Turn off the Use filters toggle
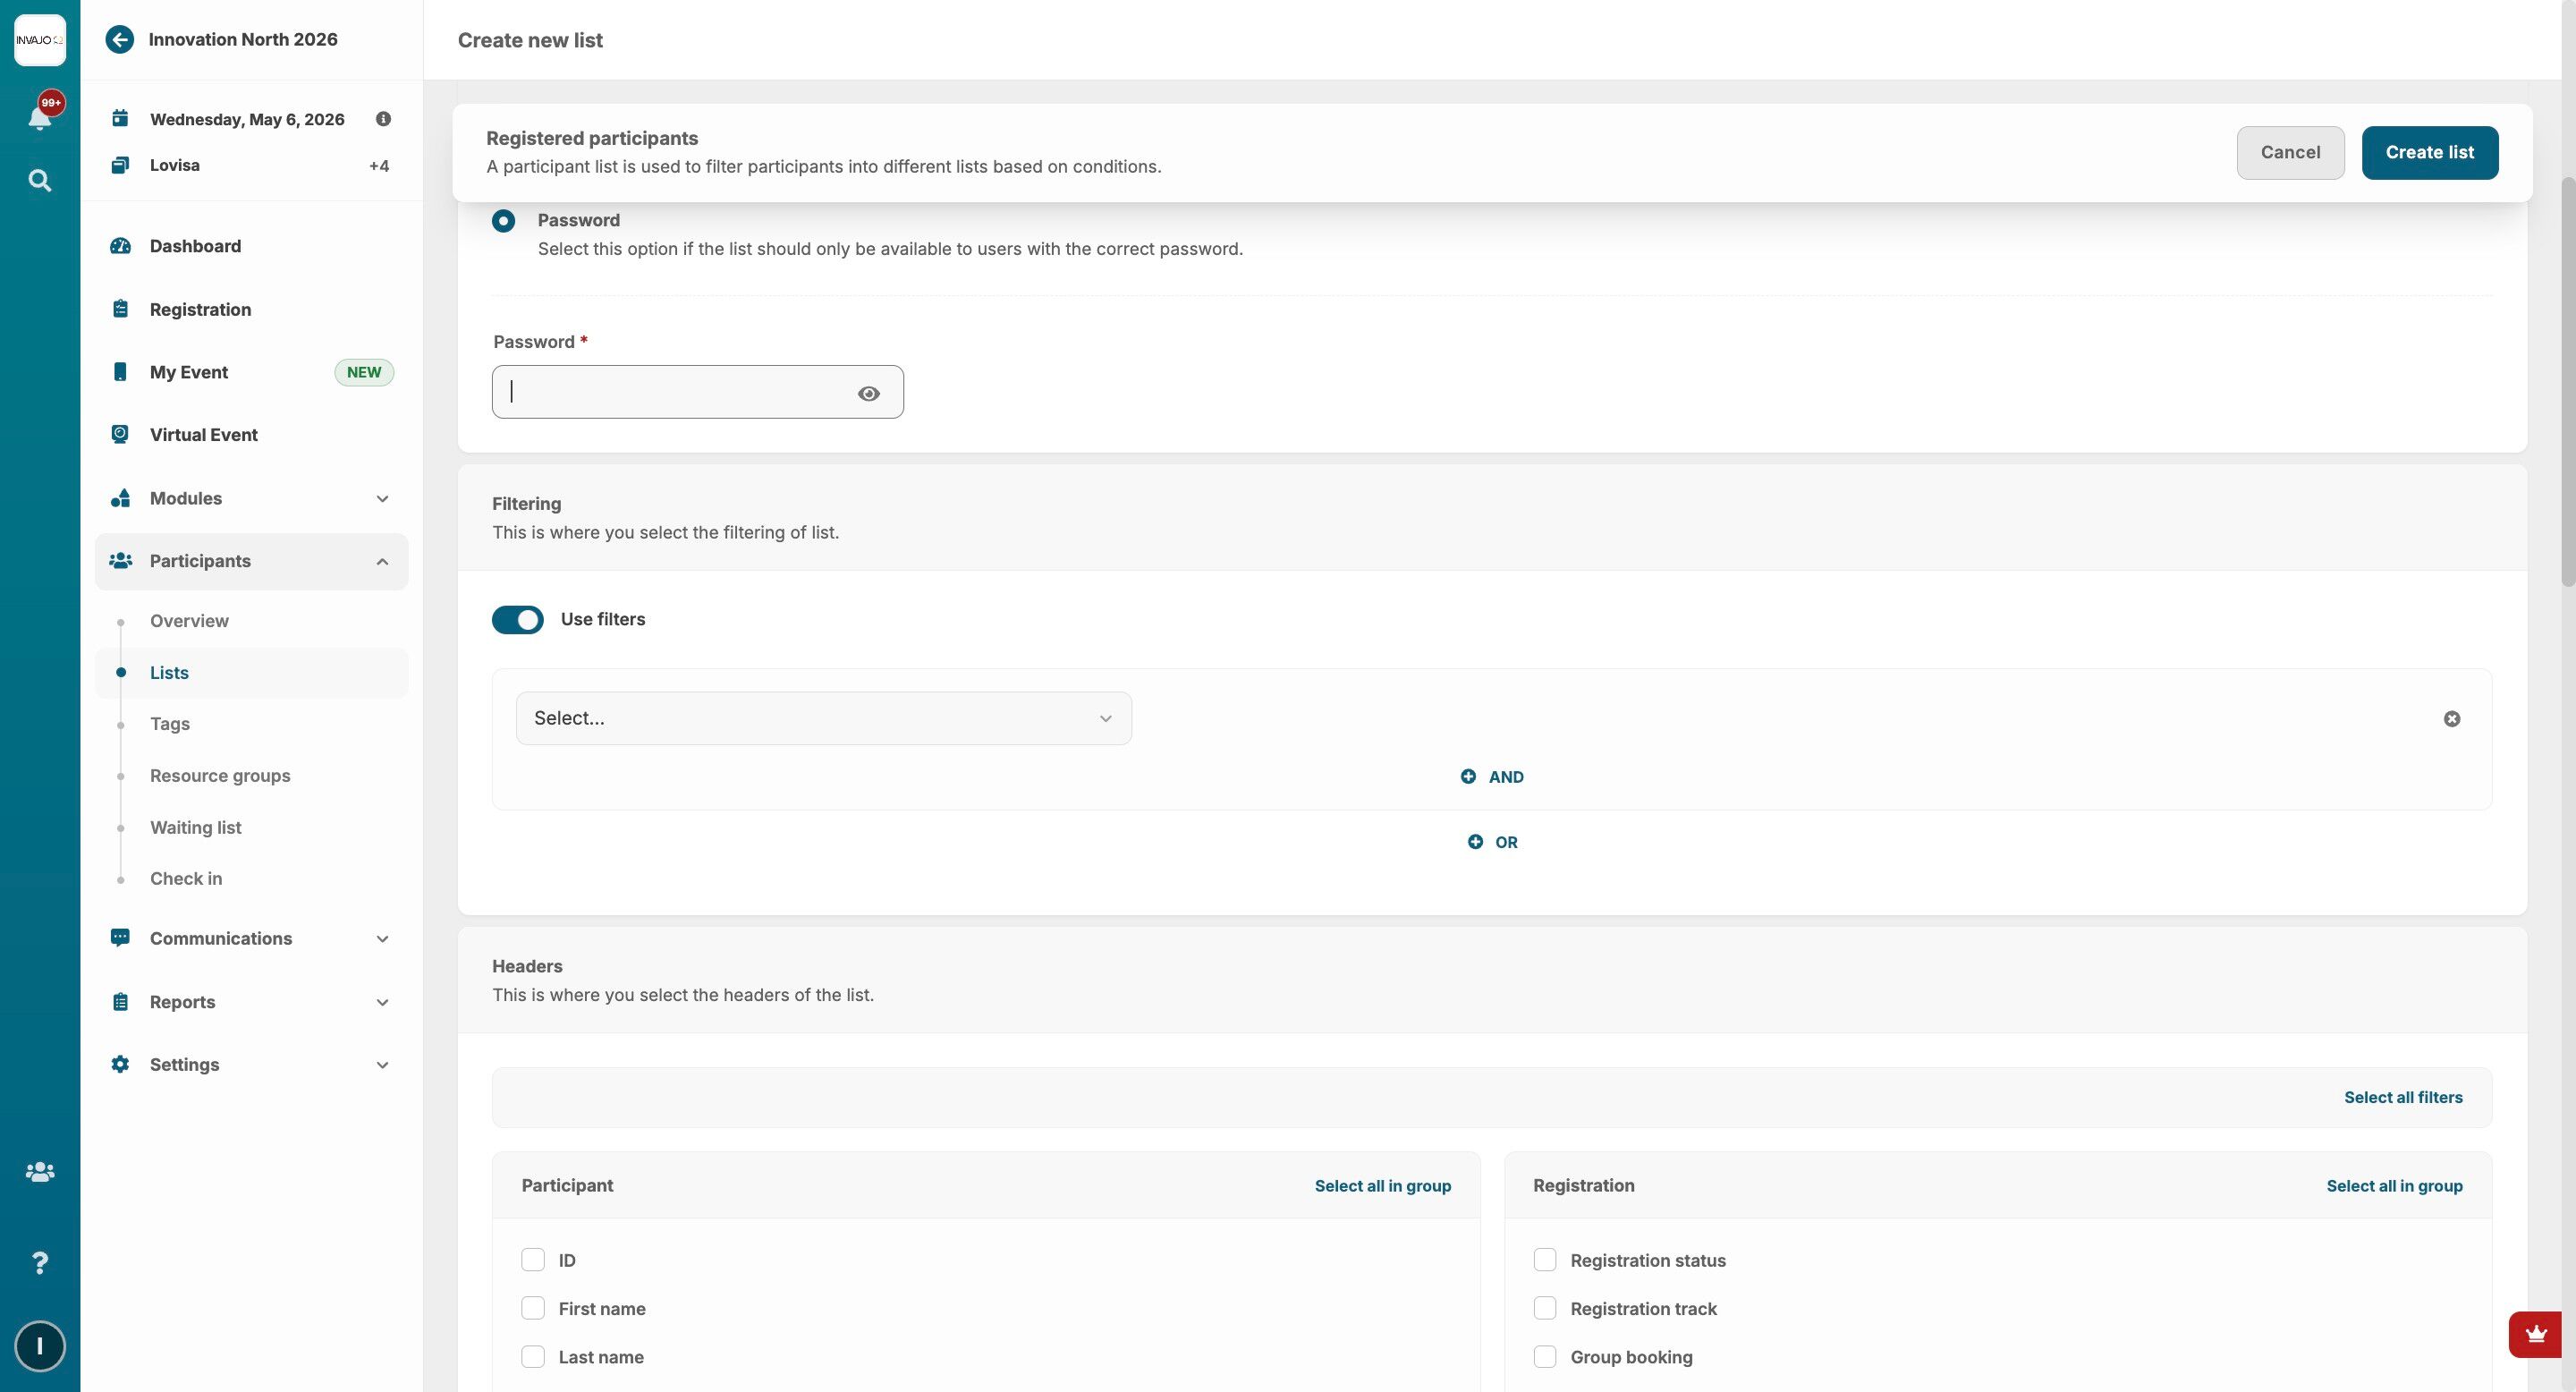Screen dimensions: 2576x1392 point(517,620)
